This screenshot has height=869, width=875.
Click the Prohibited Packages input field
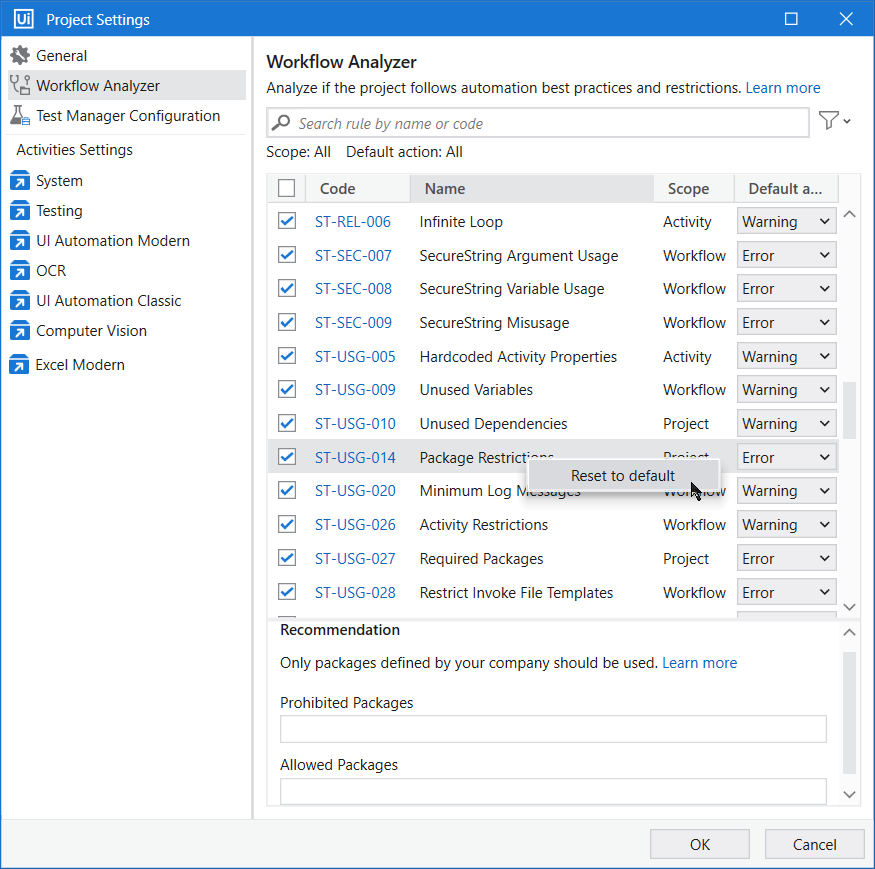point(553,729)
